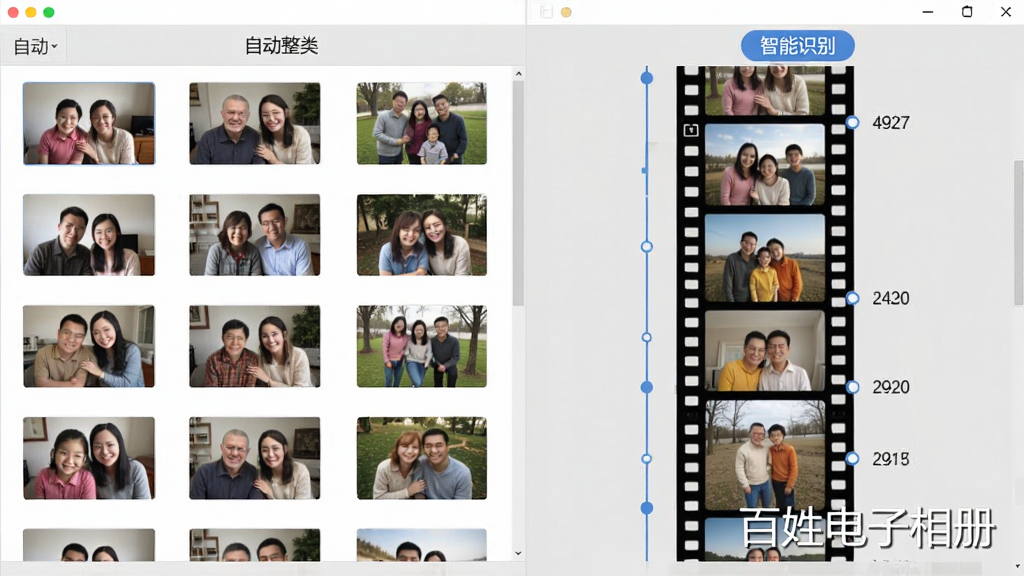1024x576 pixels.
Task: Open the 自动 dropdown menu
Action: tap(36, 46)
